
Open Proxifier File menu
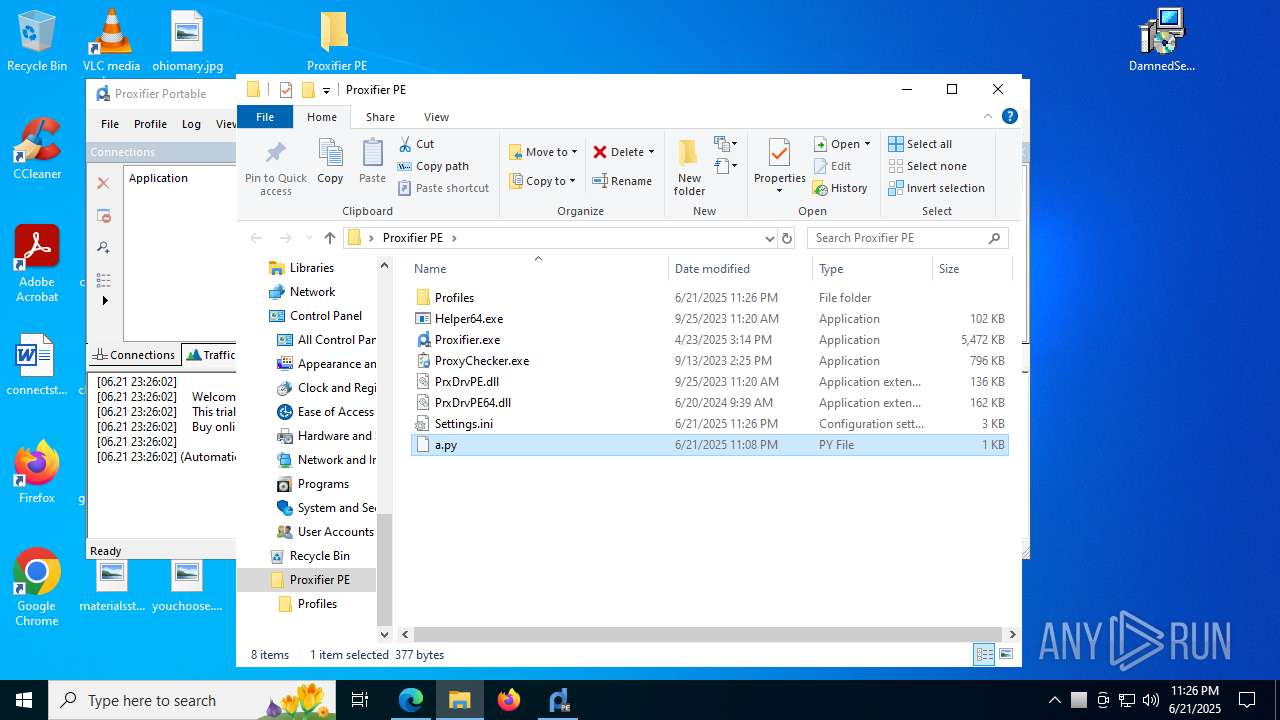(x=110, y=124)
